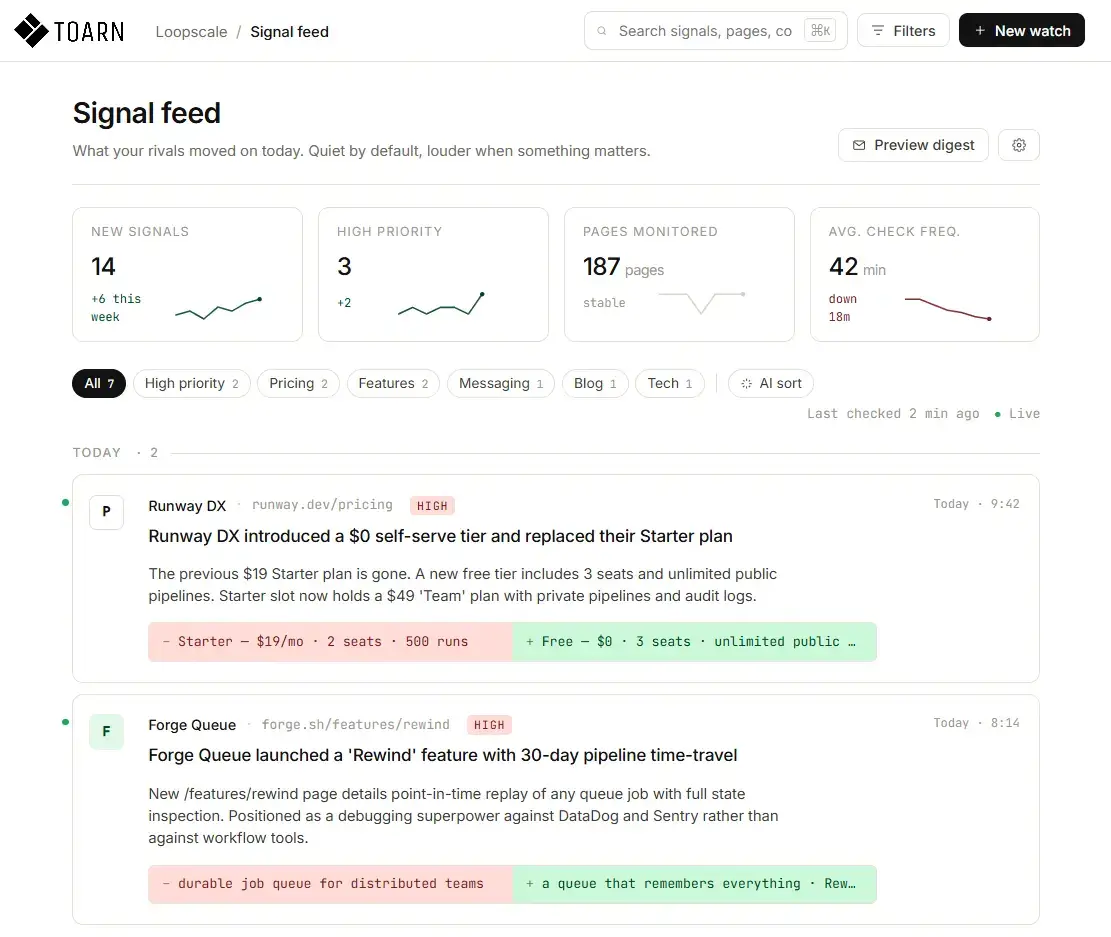Image resolution: width=1111 pixels, height=937 pixels.
Task: Click the Toarn logo icon
Action: [31, 30]
